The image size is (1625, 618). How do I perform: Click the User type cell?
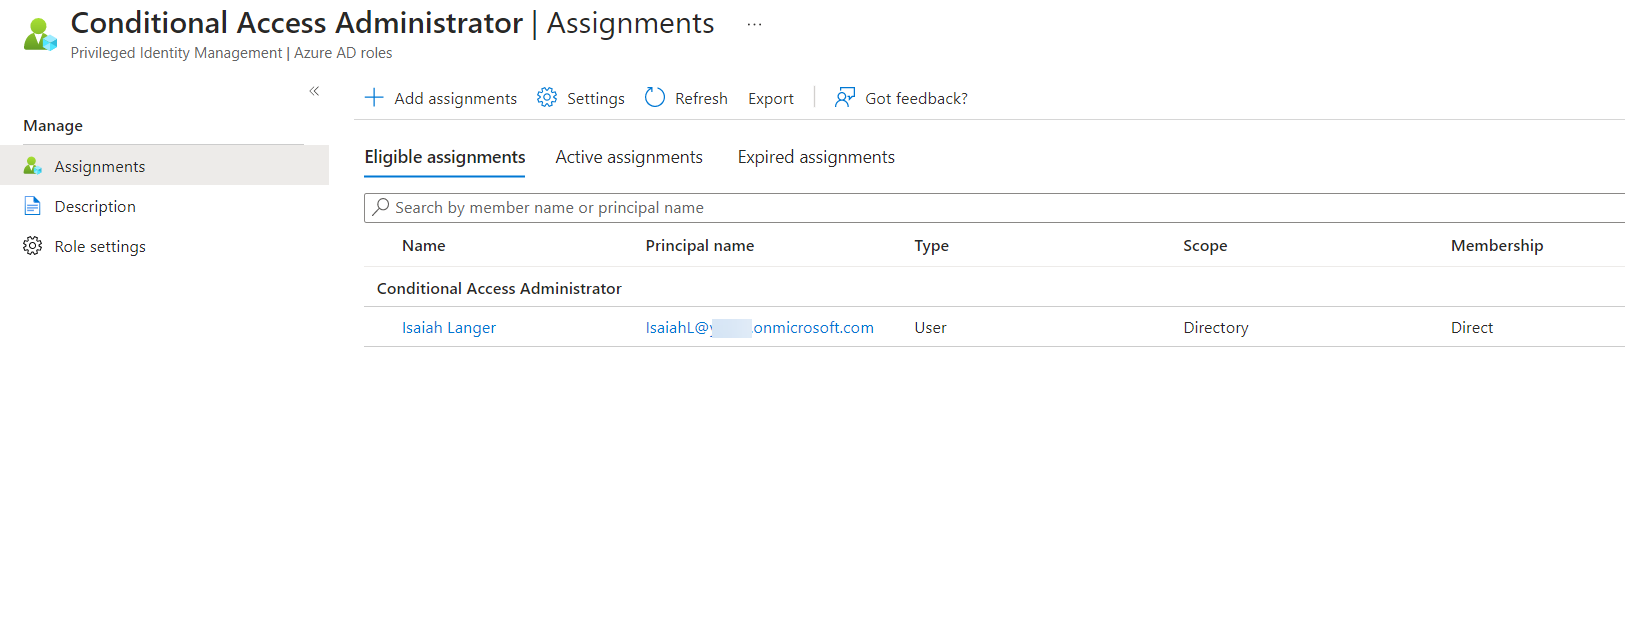(x=930, y=327)
